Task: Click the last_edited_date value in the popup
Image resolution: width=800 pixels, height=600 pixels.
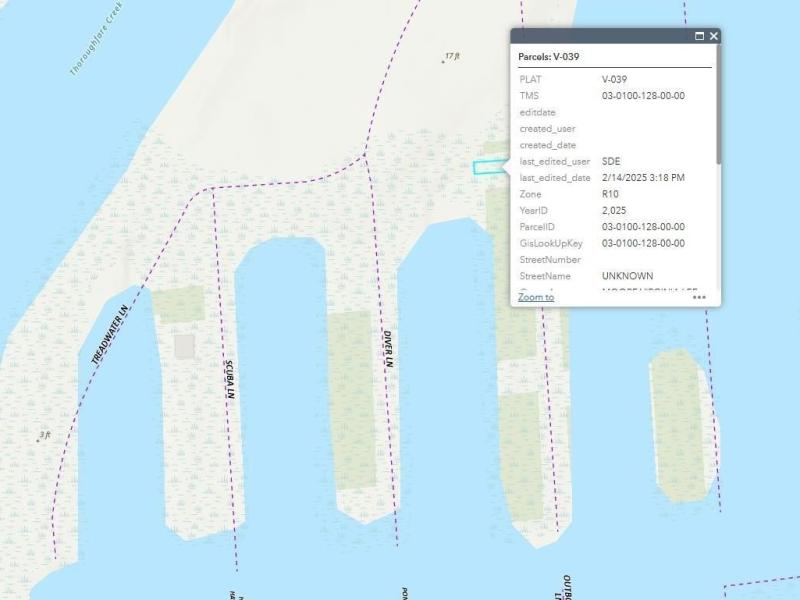Action: coord(643,177)
